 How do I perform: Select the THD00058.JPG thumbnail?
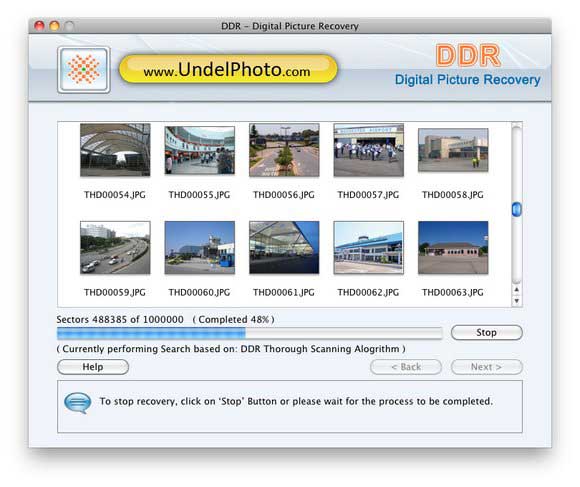pyautogui.click(x=453, y=150)
